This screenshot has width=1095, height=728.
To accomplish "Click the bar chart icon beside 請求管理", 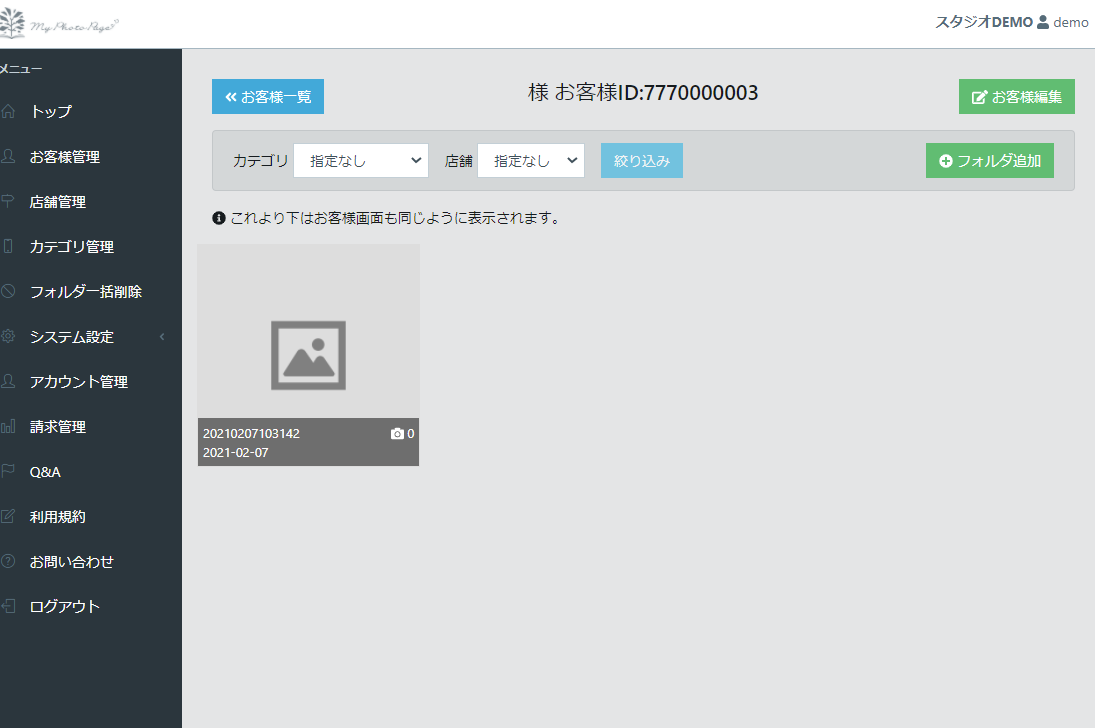I will 9,427.
